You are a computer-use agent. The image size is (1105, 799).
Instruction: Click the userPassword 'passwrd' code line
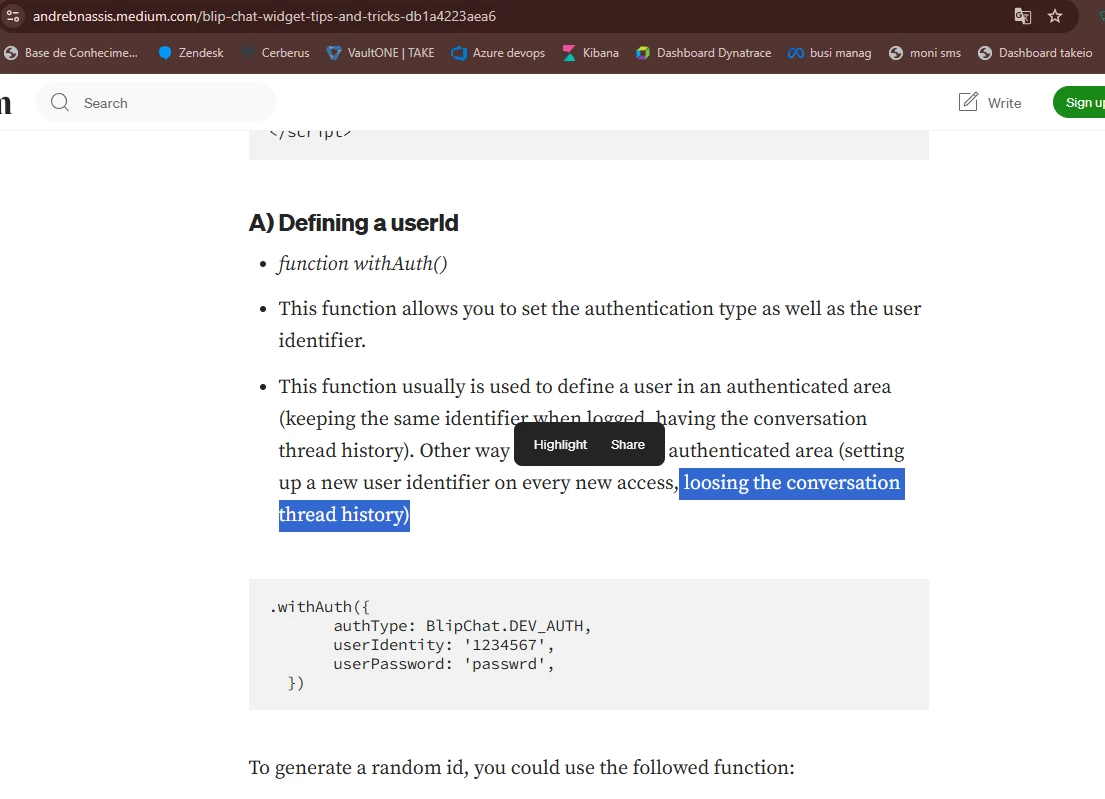pos(444,664)
